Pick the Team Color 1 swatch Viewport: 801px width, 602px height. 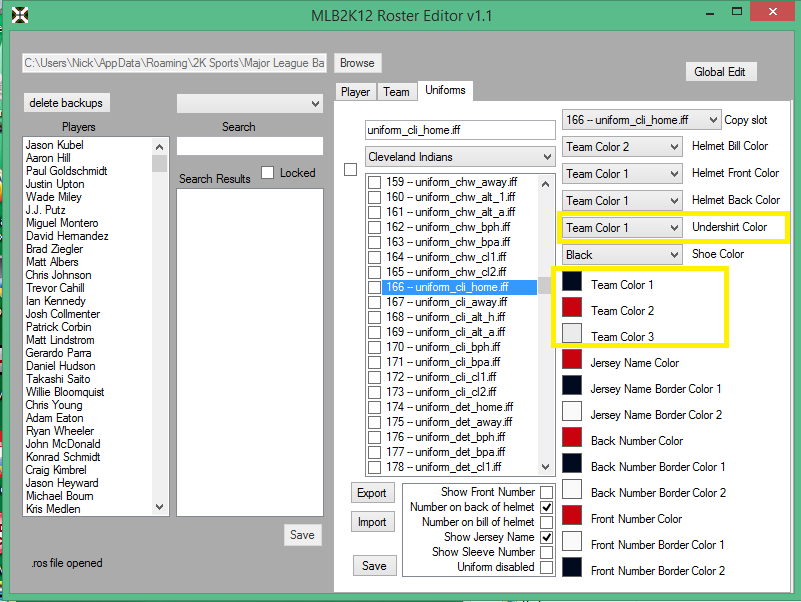pos(572,281)
